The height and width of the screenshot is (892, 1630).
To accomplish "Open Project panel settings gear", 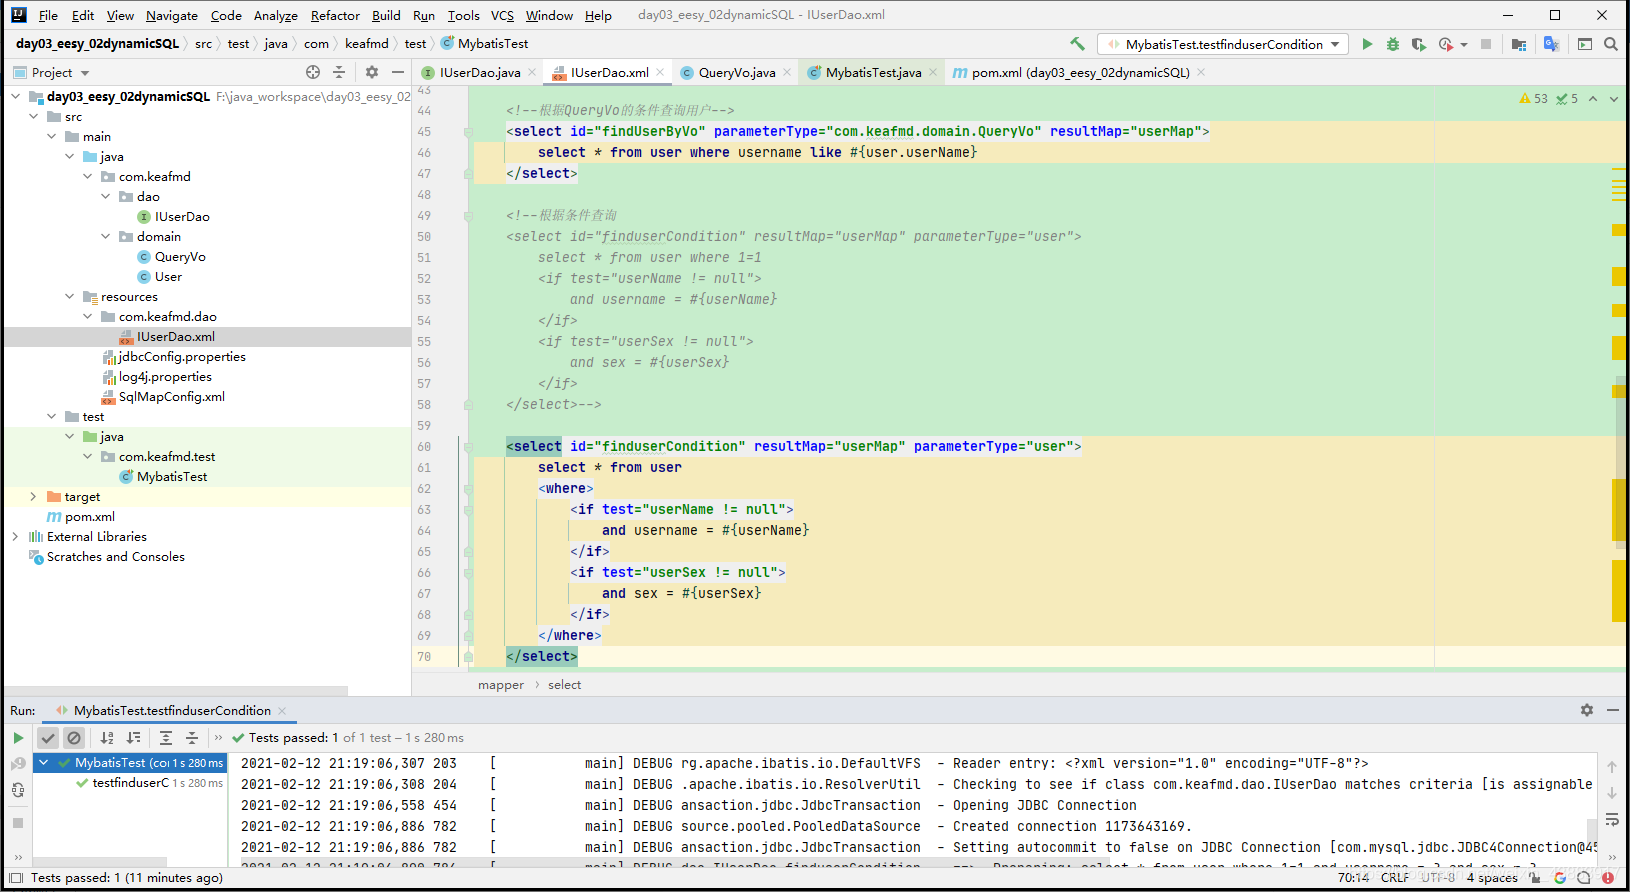I will click(372, 72).
